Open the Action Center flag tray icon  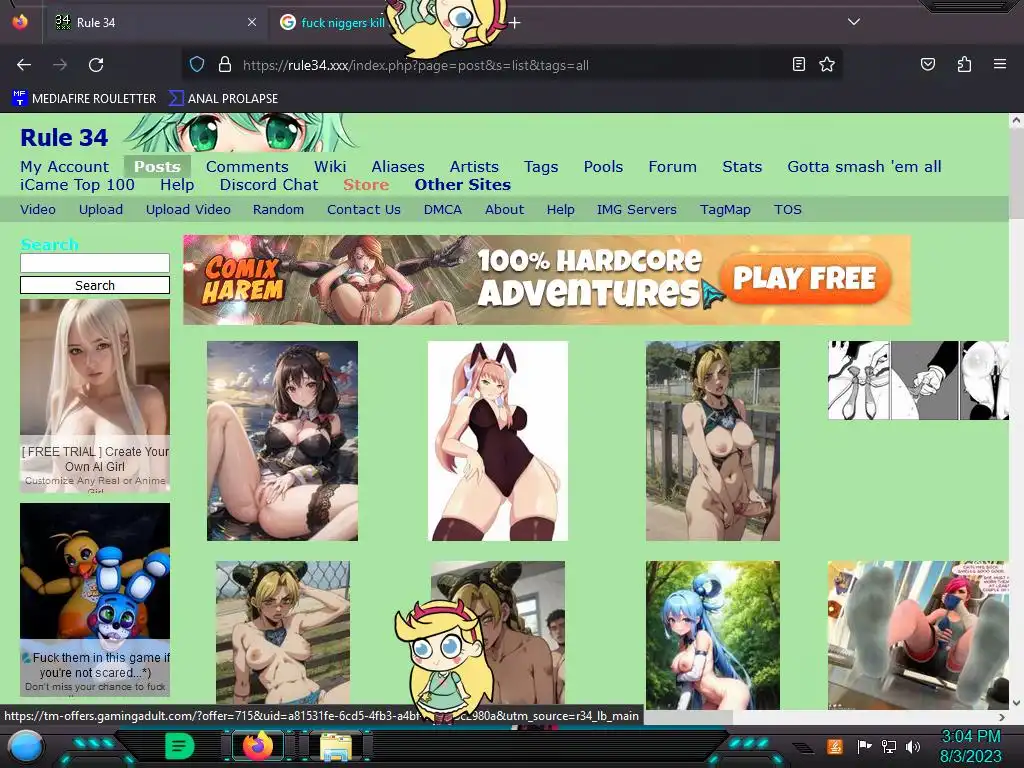pos(864,746)
